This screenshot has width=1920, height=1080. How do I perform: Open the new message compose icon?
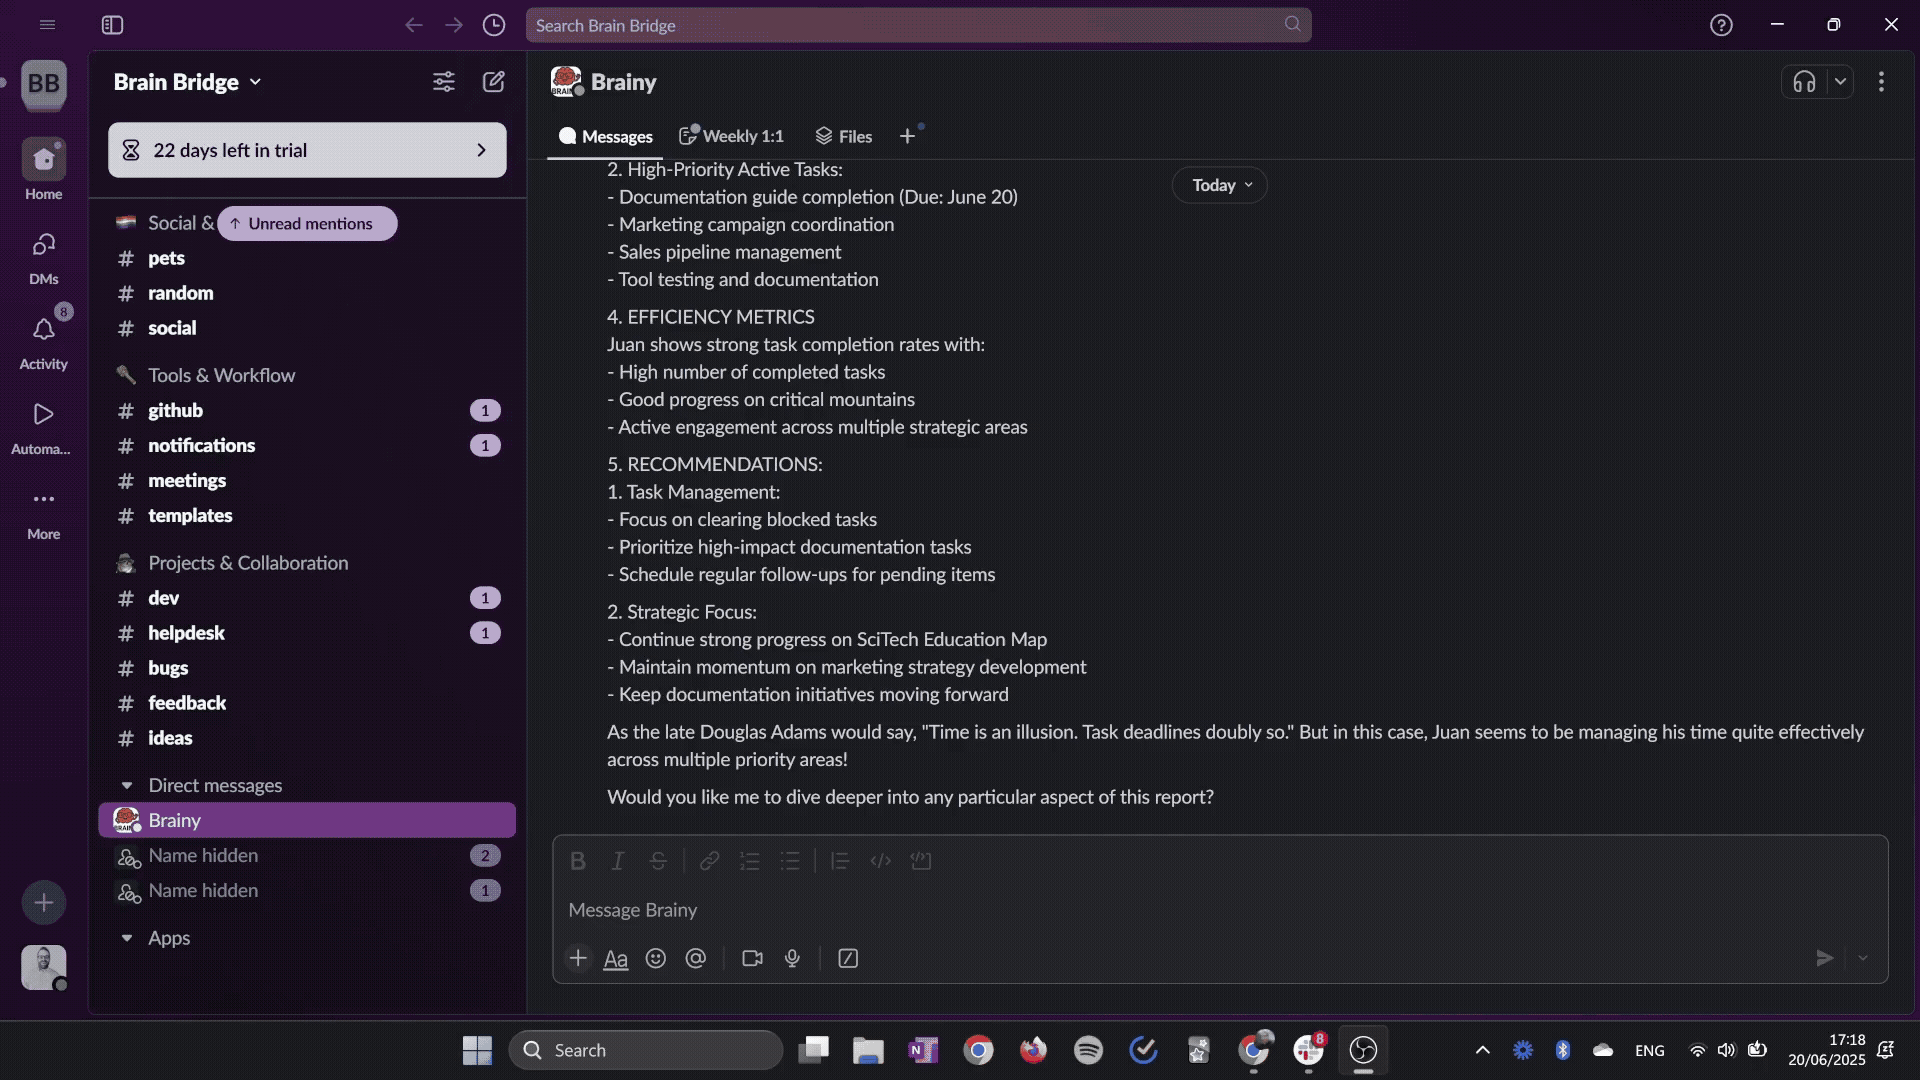[x=494, y=82]
